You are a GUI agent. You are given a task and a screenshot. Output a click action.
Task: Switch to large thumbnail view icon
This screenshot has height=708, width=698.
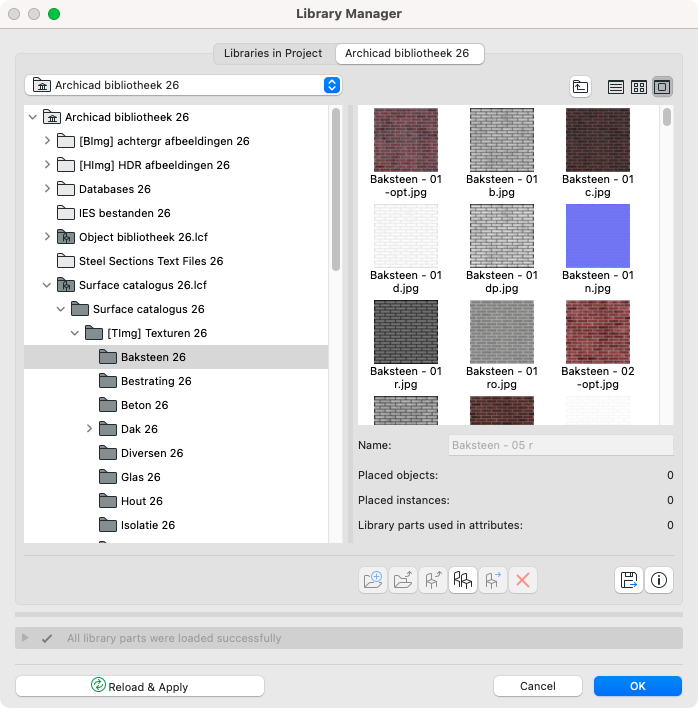click(662, 87)
